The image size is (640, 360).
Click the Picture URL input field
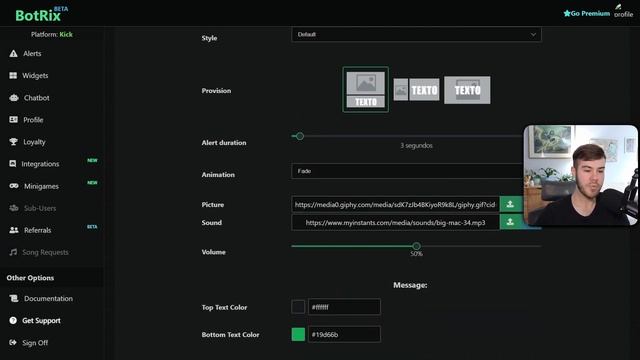pos(396,204)
